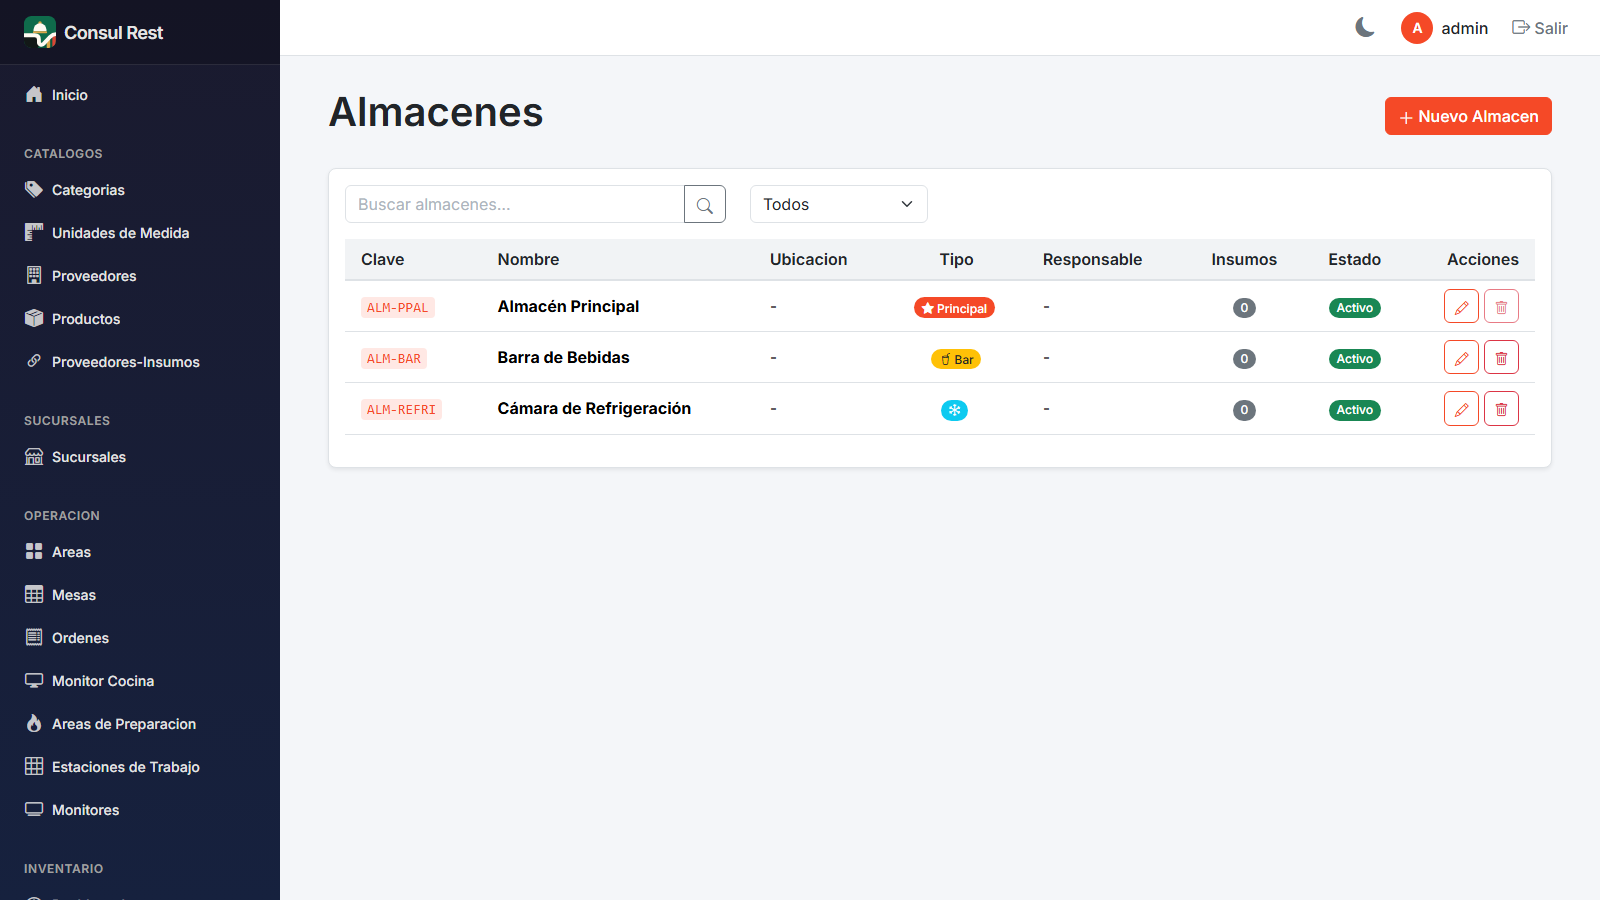The height and width of the screenshot is (900, 1600).
Task: Click the Estado column header
Action: [x=1355, y=259]
